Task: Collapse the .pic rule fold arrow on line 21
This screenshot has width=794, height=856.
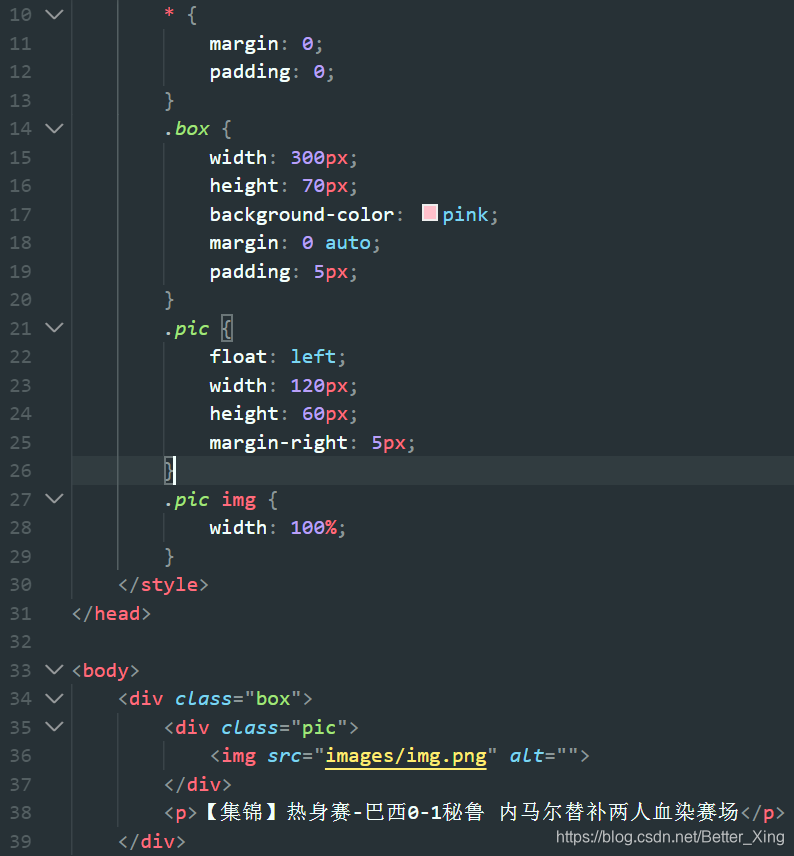Action: click(54, 328)
